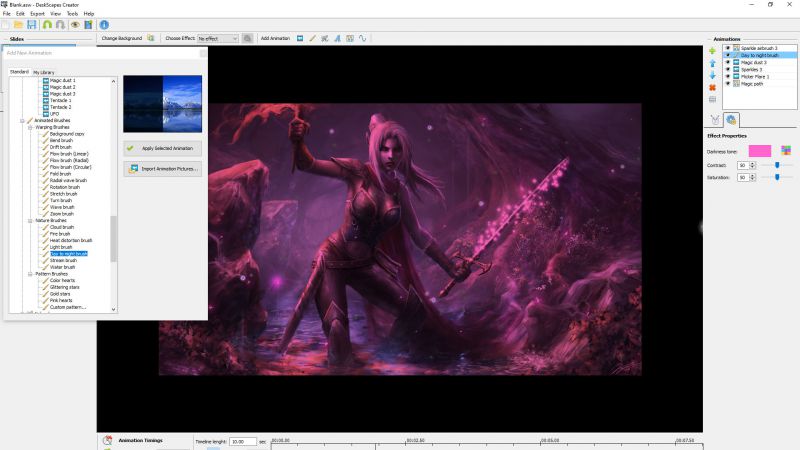800x450 pixels.
Task: Preview with the eye toolbar icon
Action: tap(75, 24)
